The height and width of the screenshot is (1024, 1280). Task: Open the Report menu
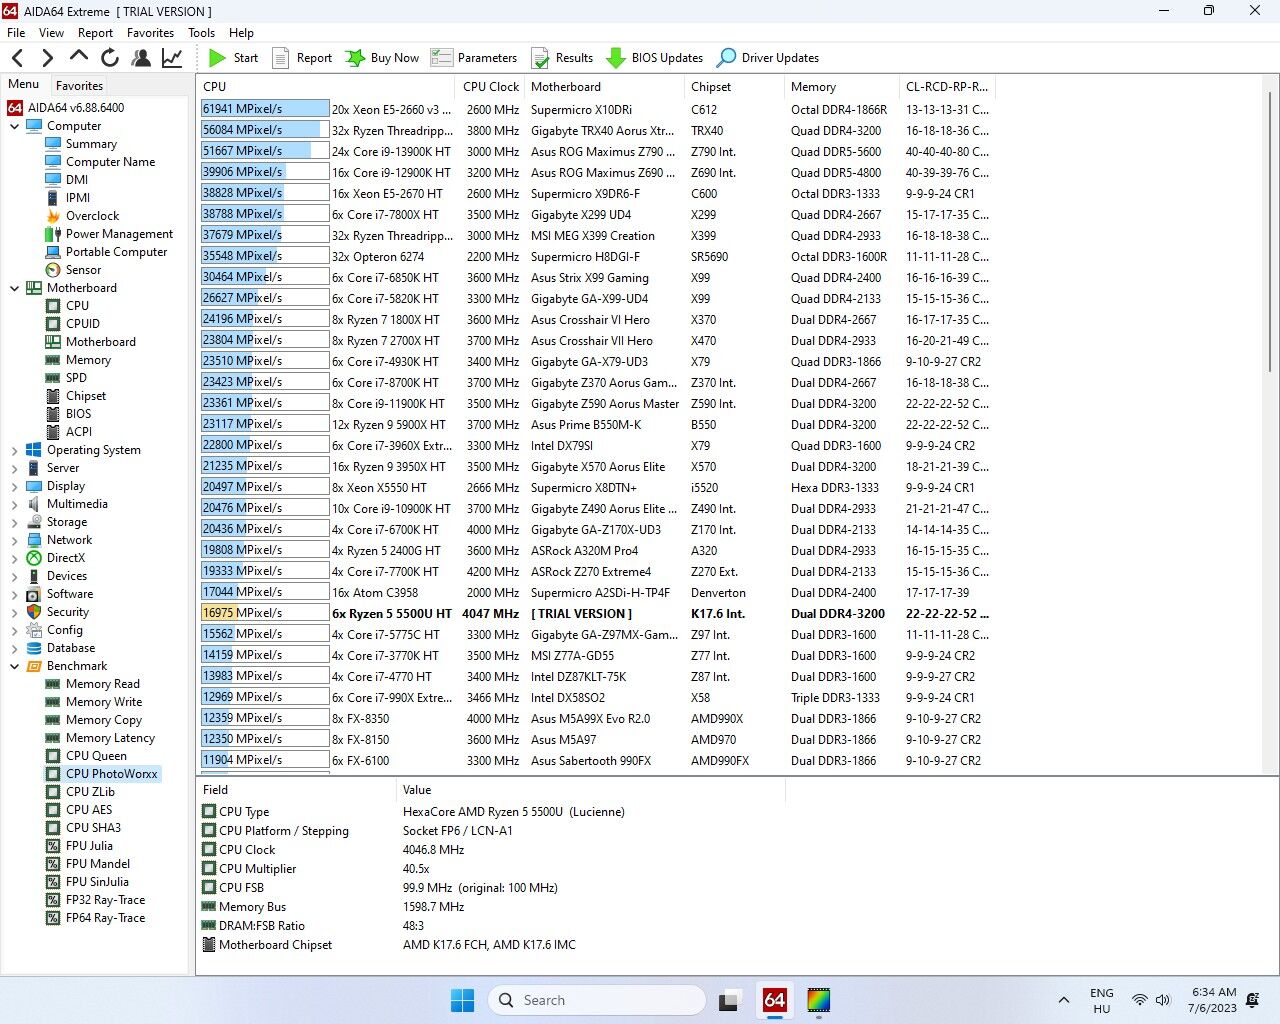tap(95, 32)
